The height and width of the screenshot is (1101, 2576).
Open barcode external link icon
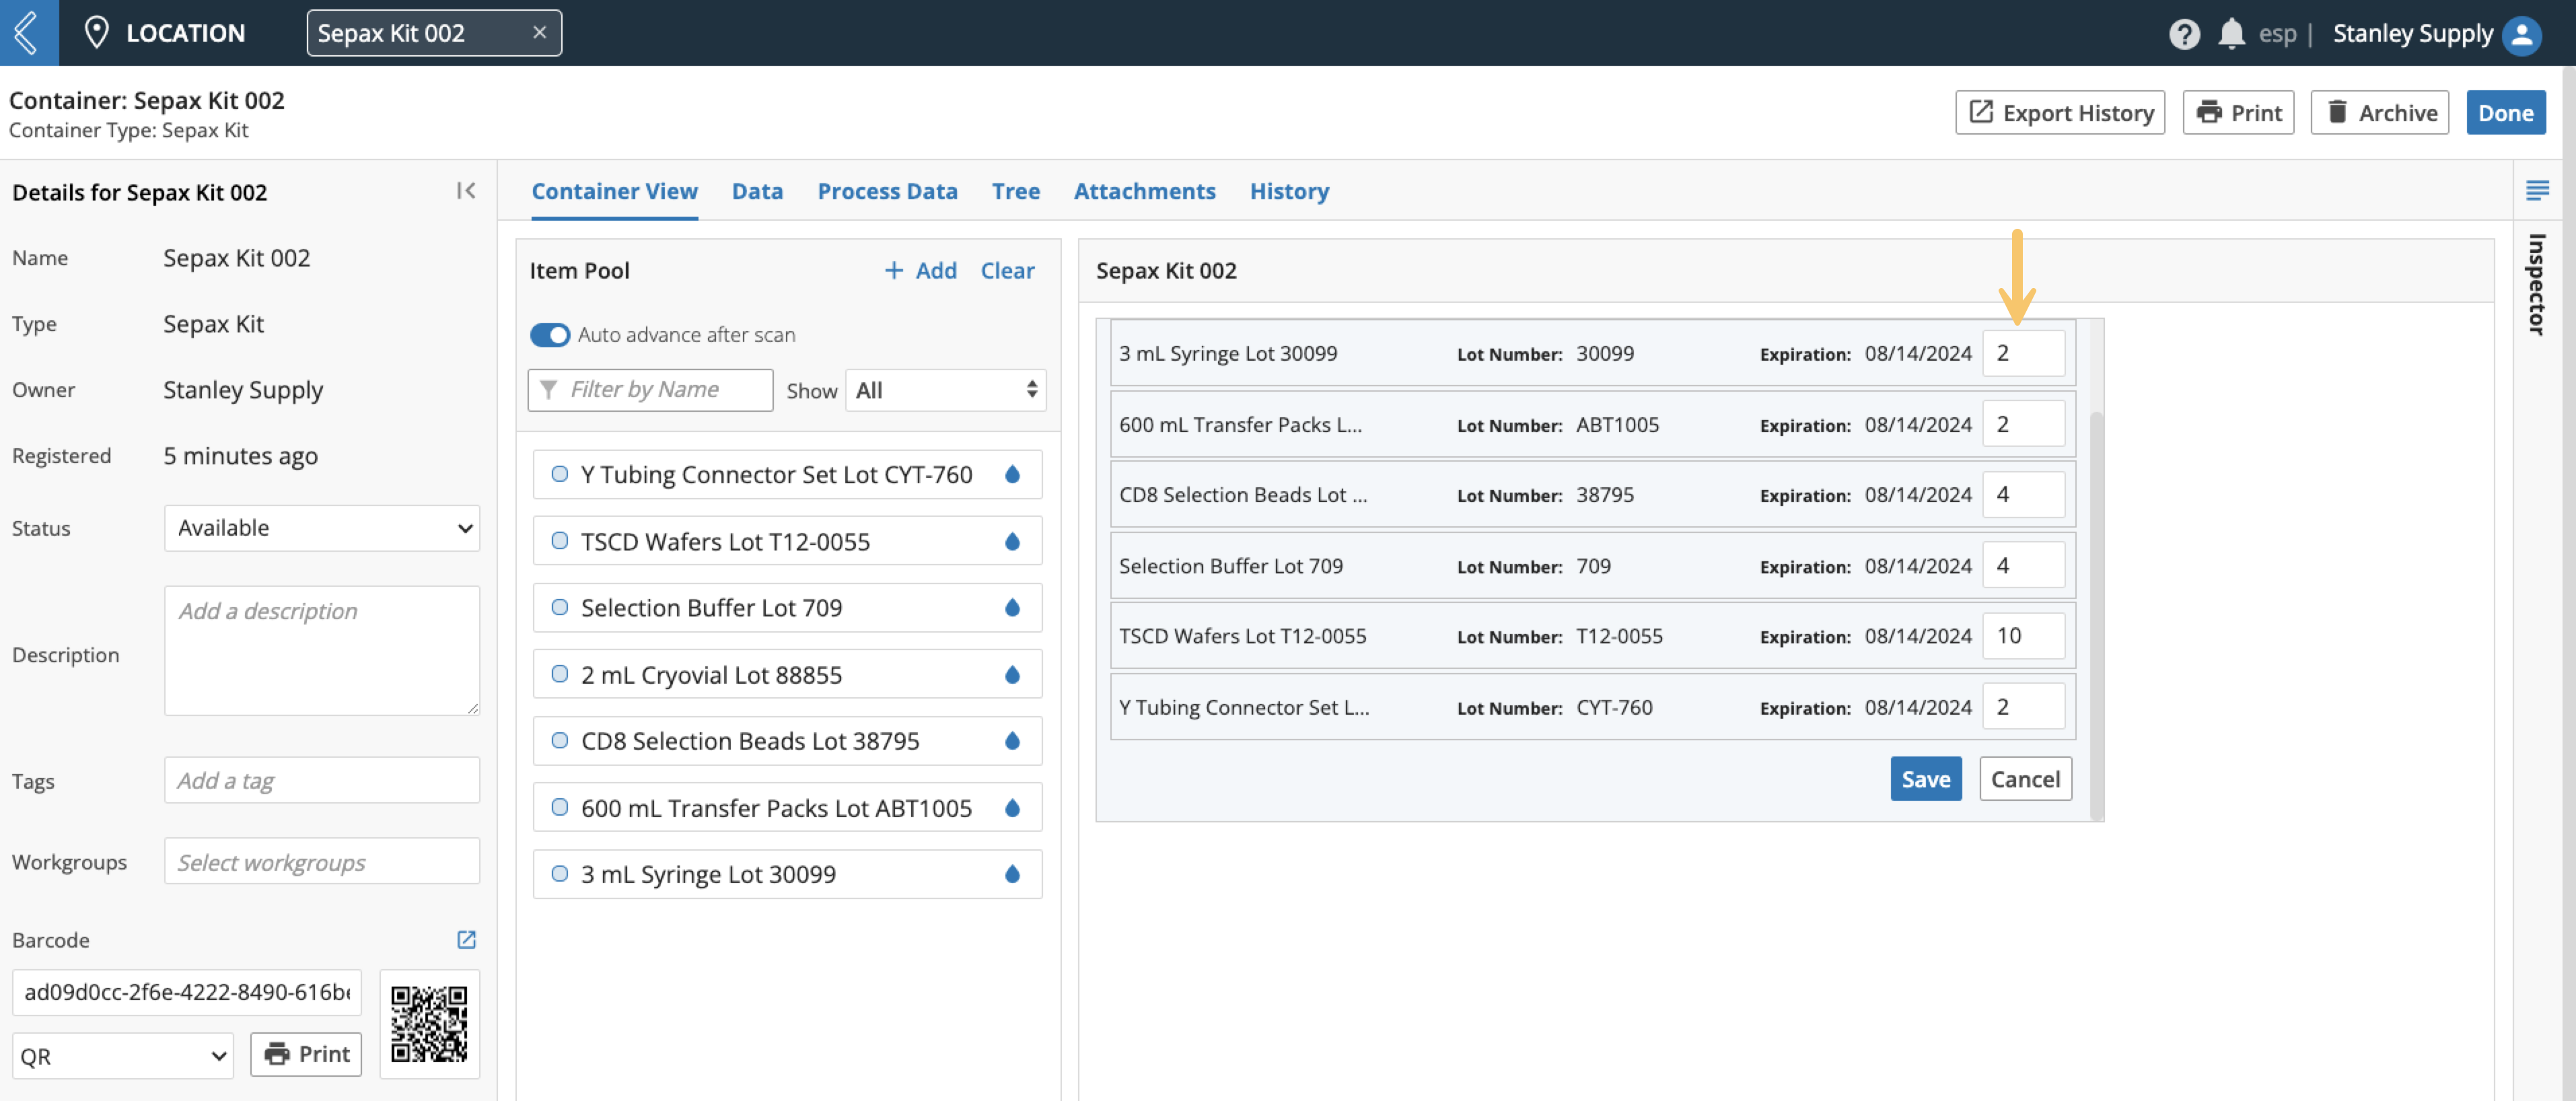(466, 939)
